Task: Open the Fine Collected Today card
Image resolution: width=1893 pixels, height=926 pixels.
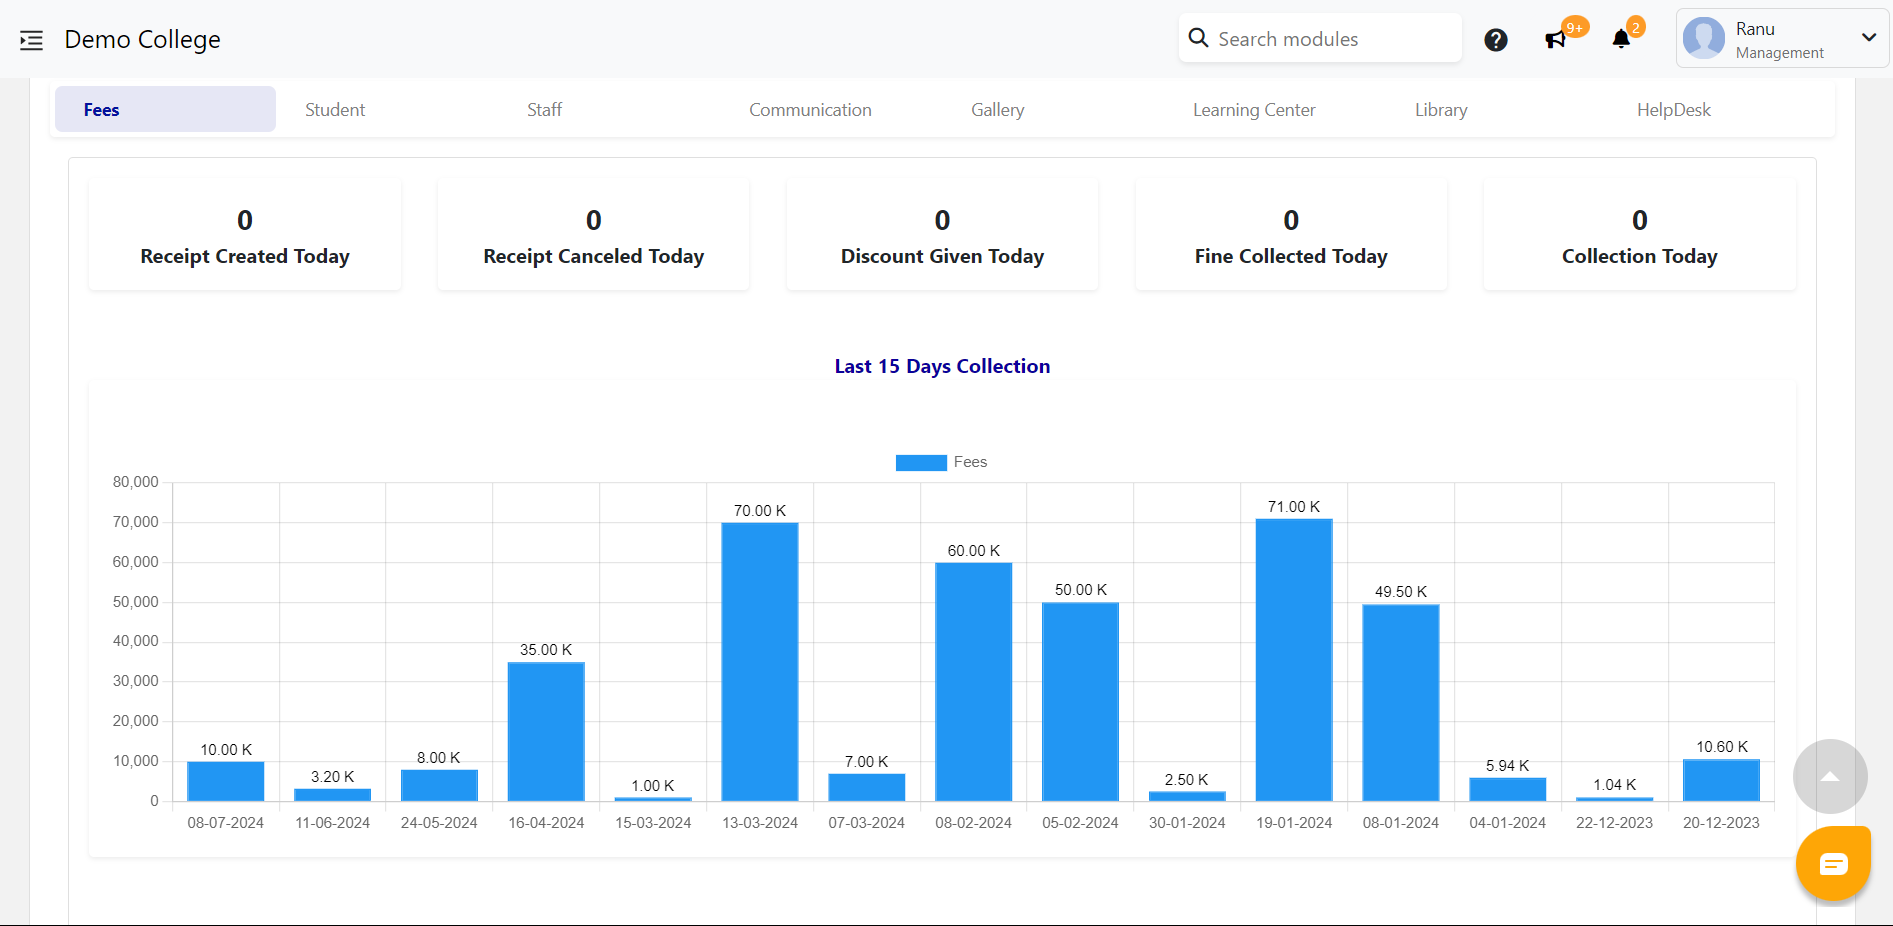Action: (1291, 236)
